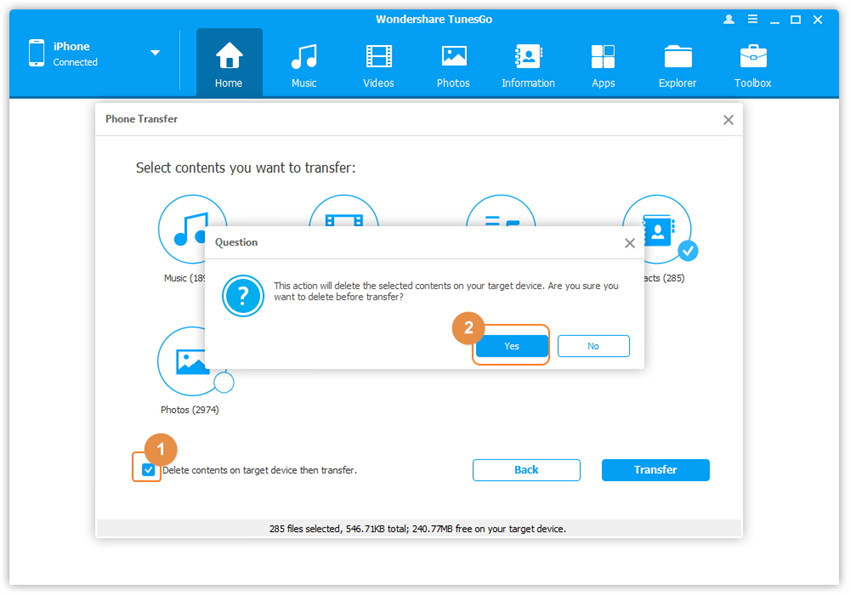850x595 pixels.
Task: Switch to the Music tab
Action: tap(304, 65)
